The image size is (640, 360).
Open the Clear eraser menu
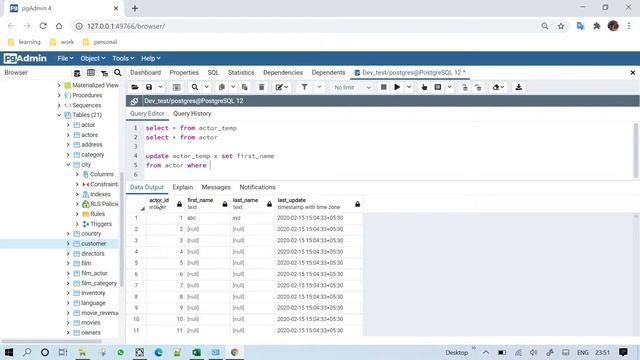(x=498, y=87)
